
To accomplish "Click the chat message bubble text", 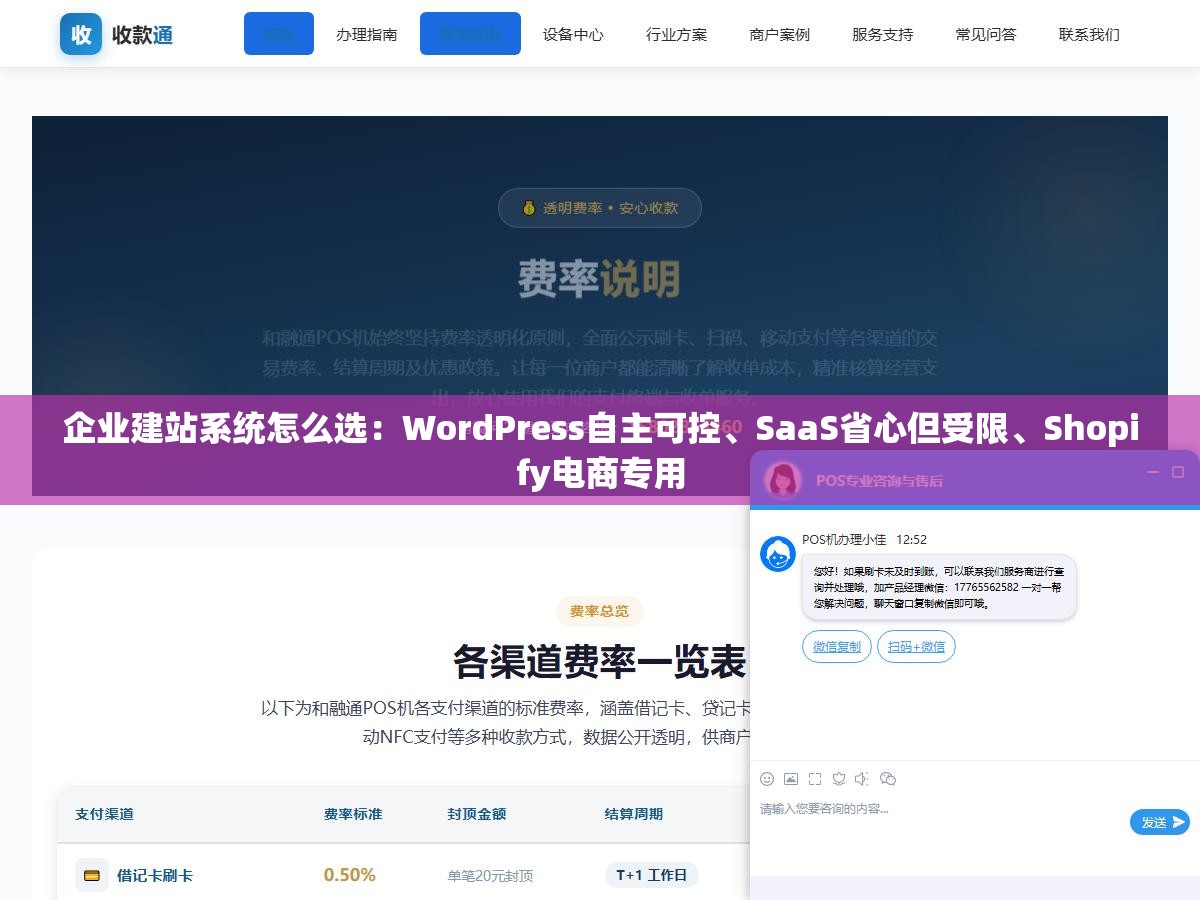I will click(x=938, y=587).
